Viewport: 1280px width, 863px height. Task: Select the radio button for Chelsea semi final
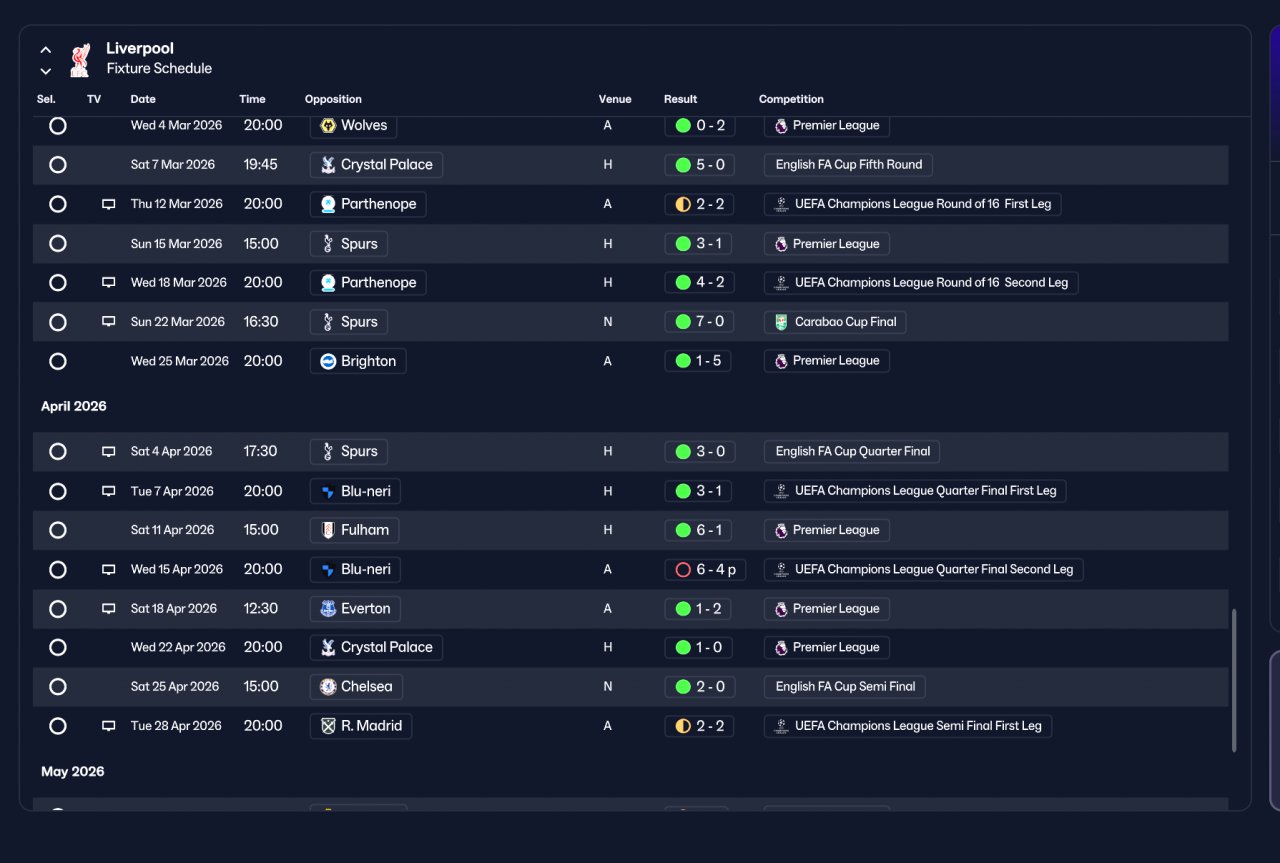click(58, 687)
